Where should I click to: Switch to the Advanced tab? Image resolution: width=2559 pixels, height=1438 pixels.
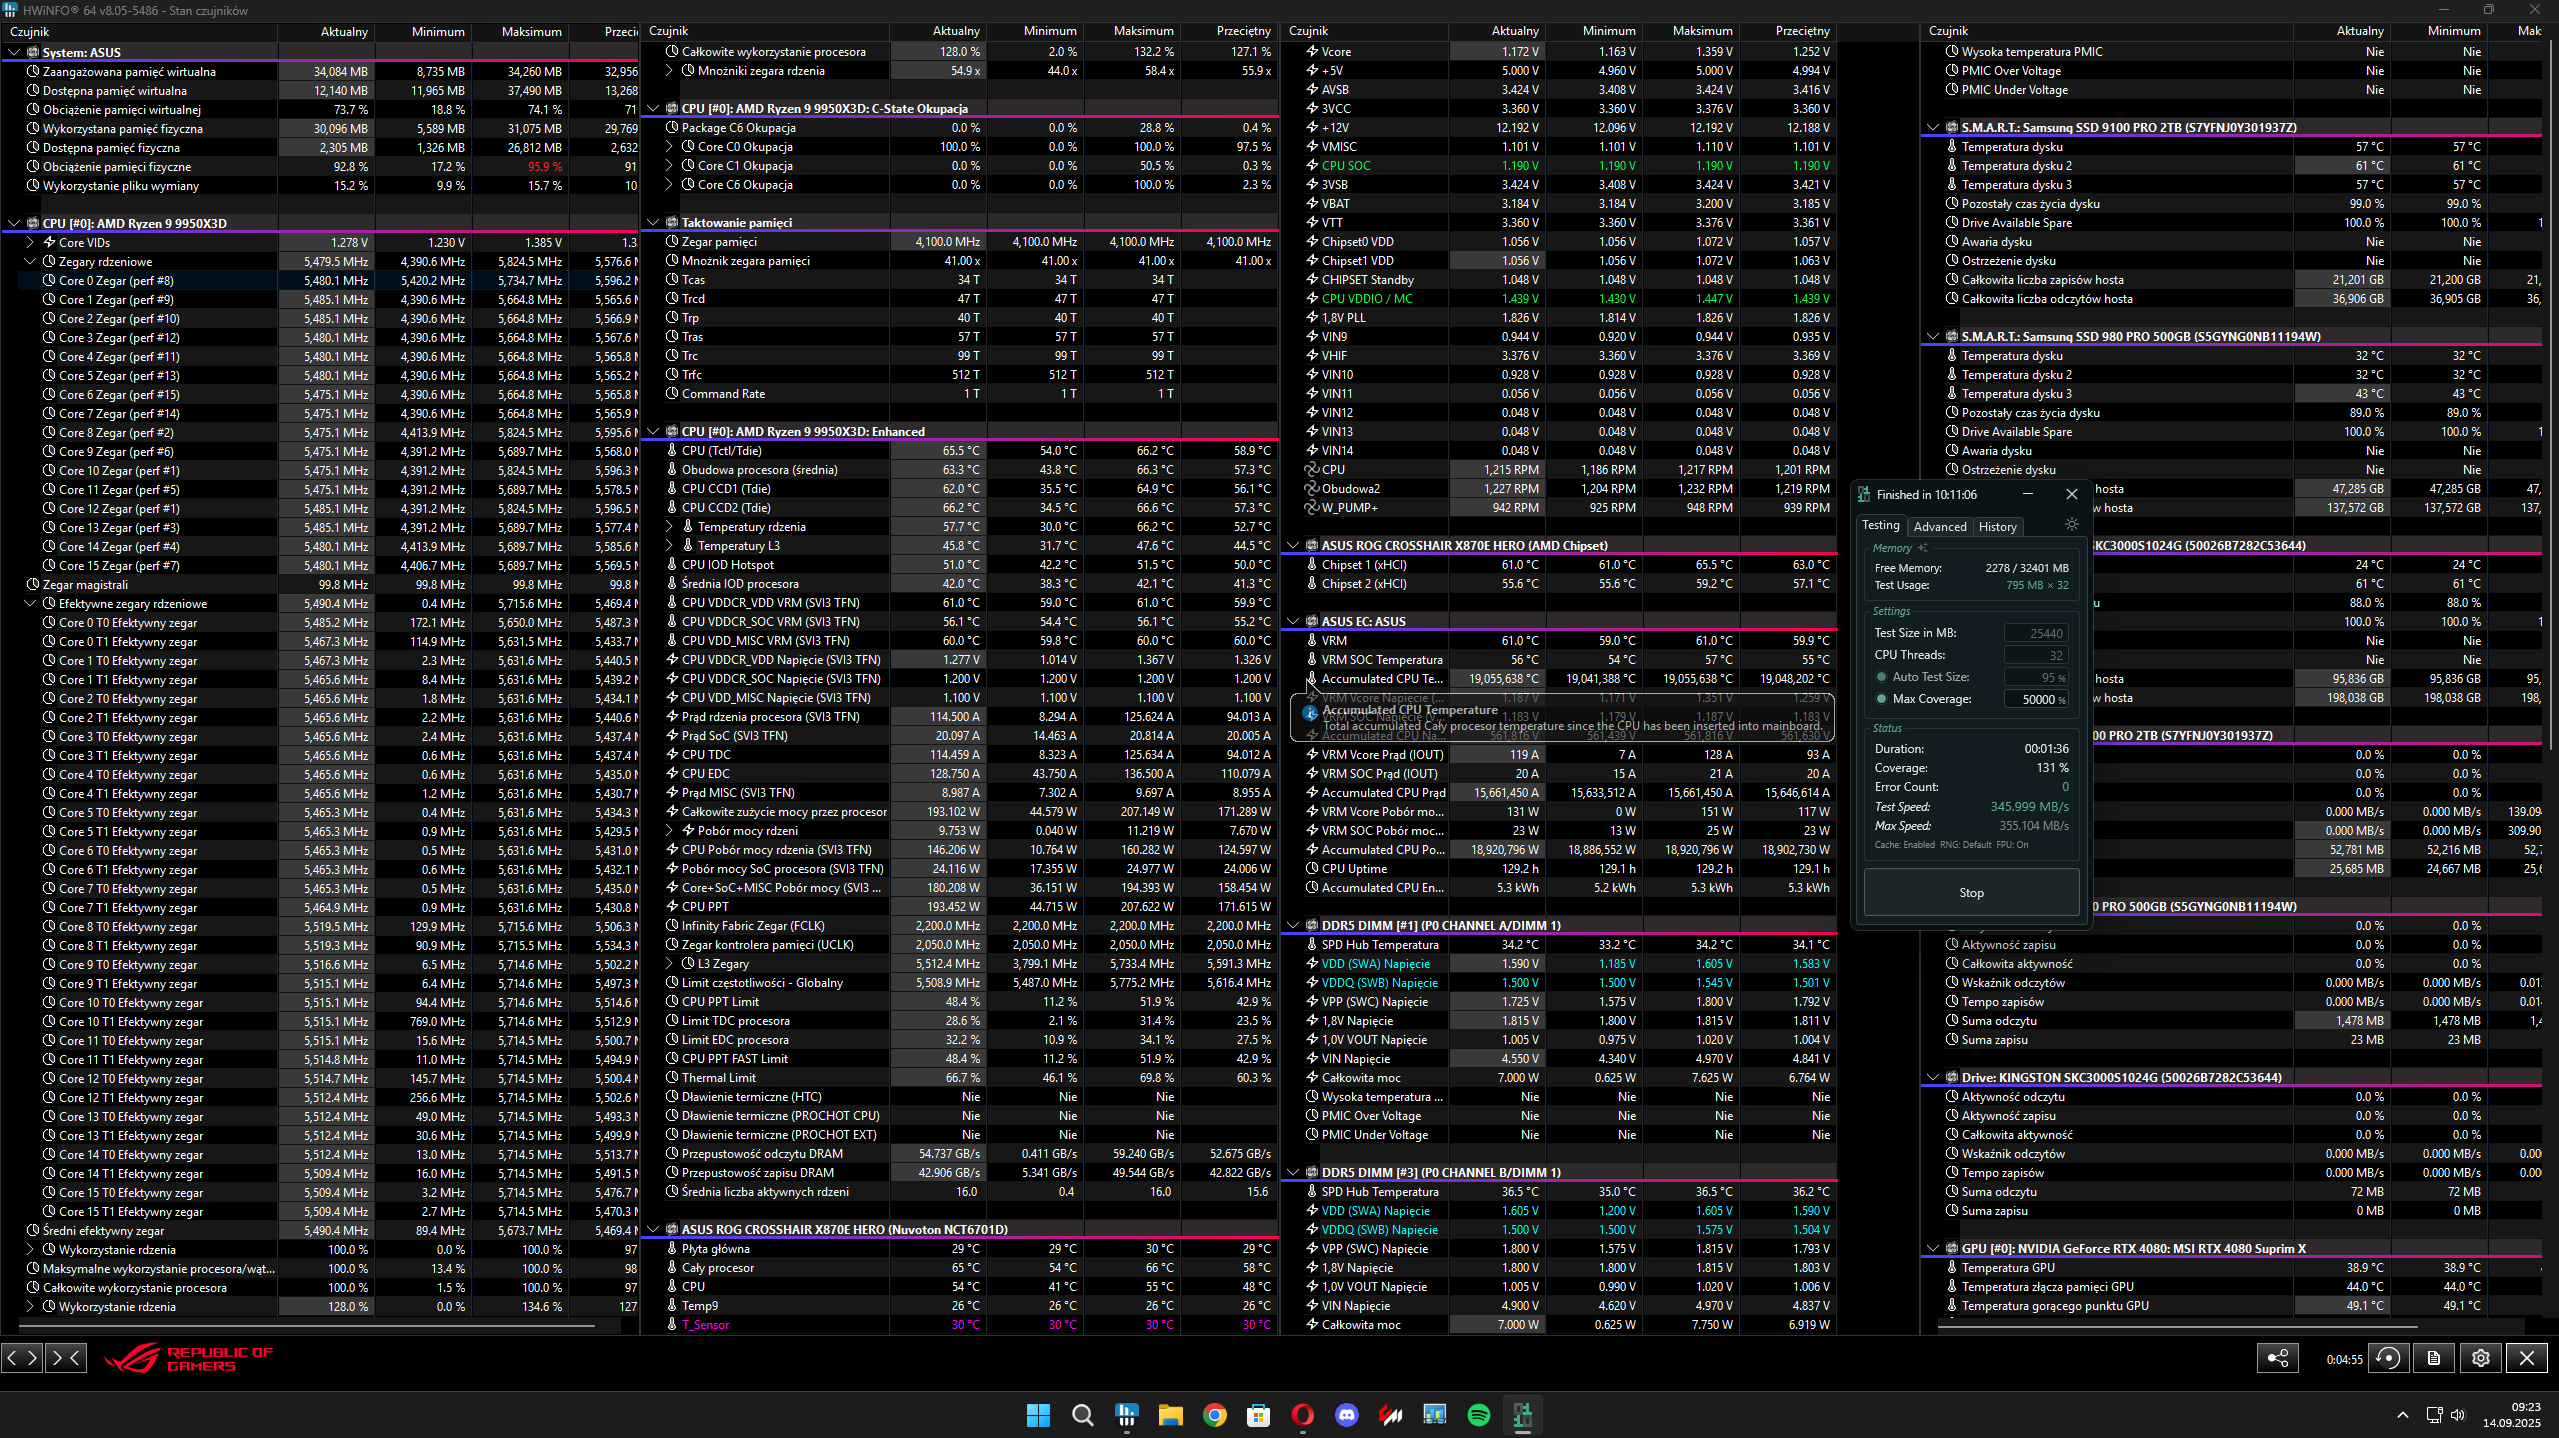click(x=1939, y=527)
